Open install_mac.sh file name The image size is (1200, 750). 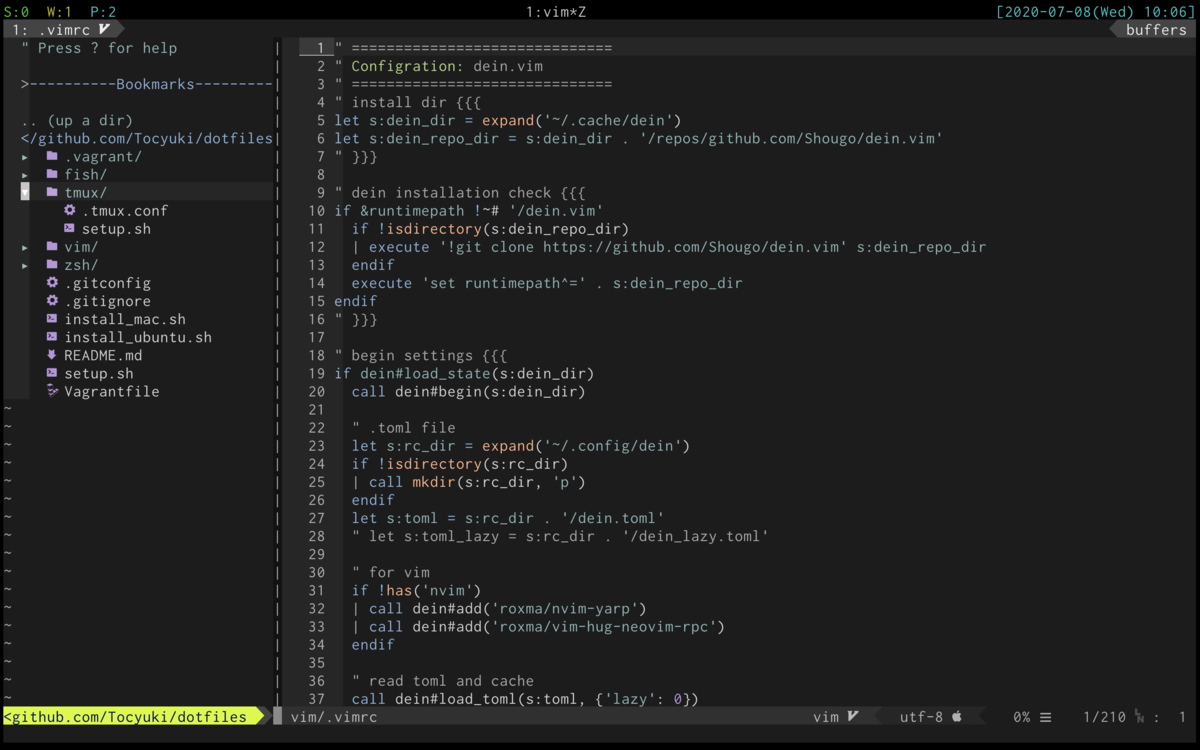125,319
